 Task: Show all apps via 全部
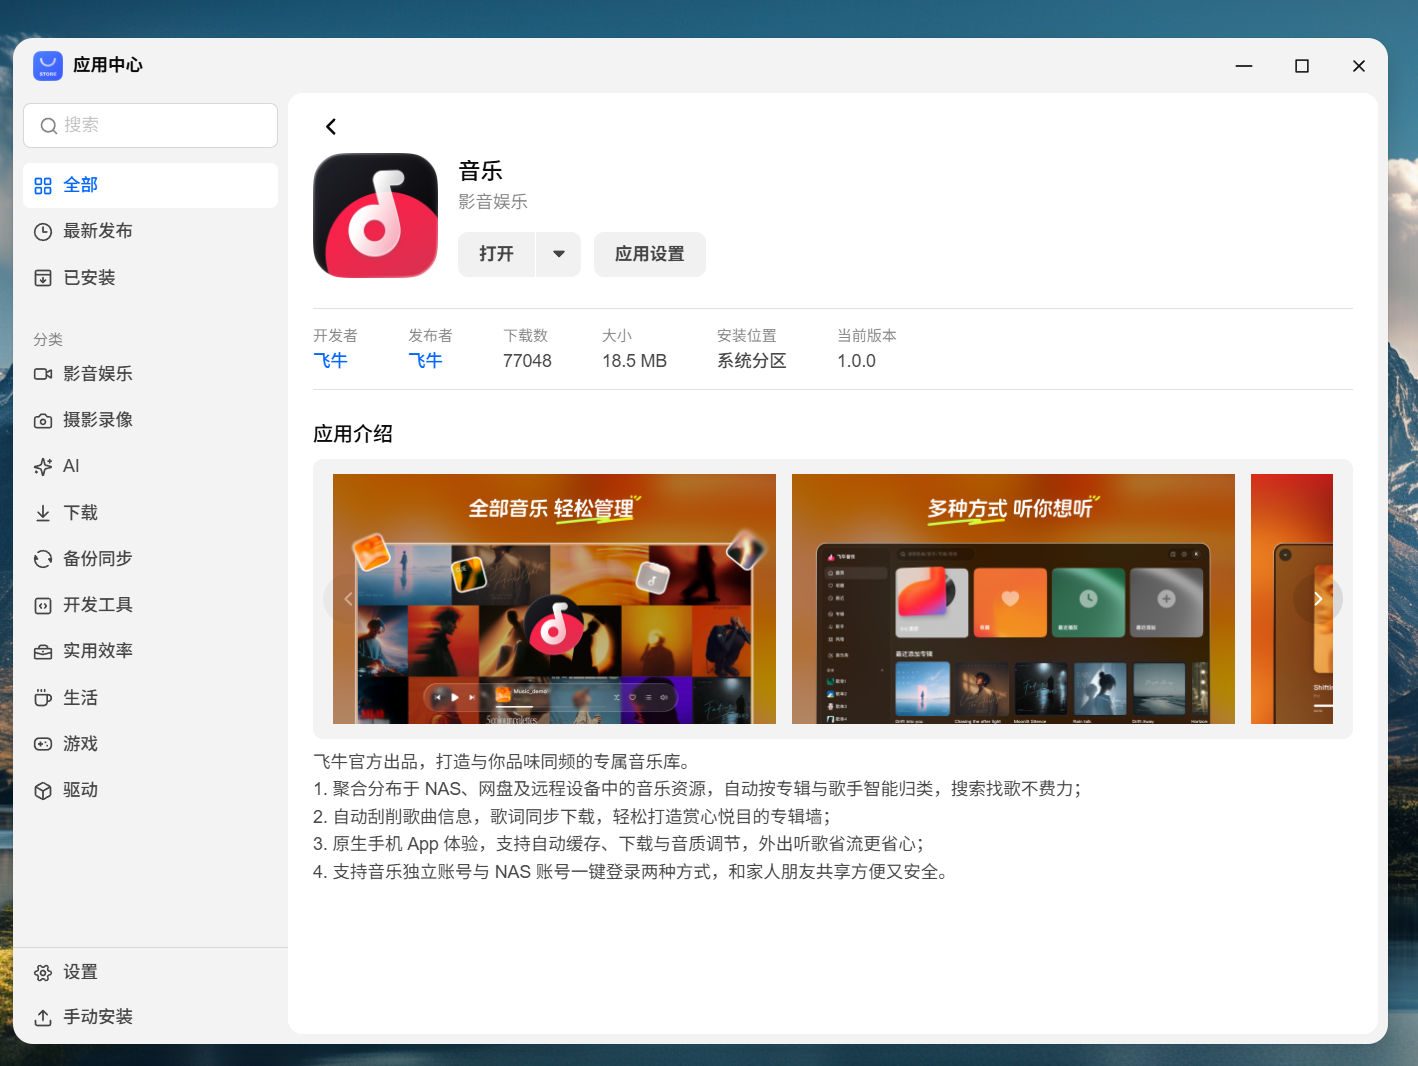pos(150,185)
